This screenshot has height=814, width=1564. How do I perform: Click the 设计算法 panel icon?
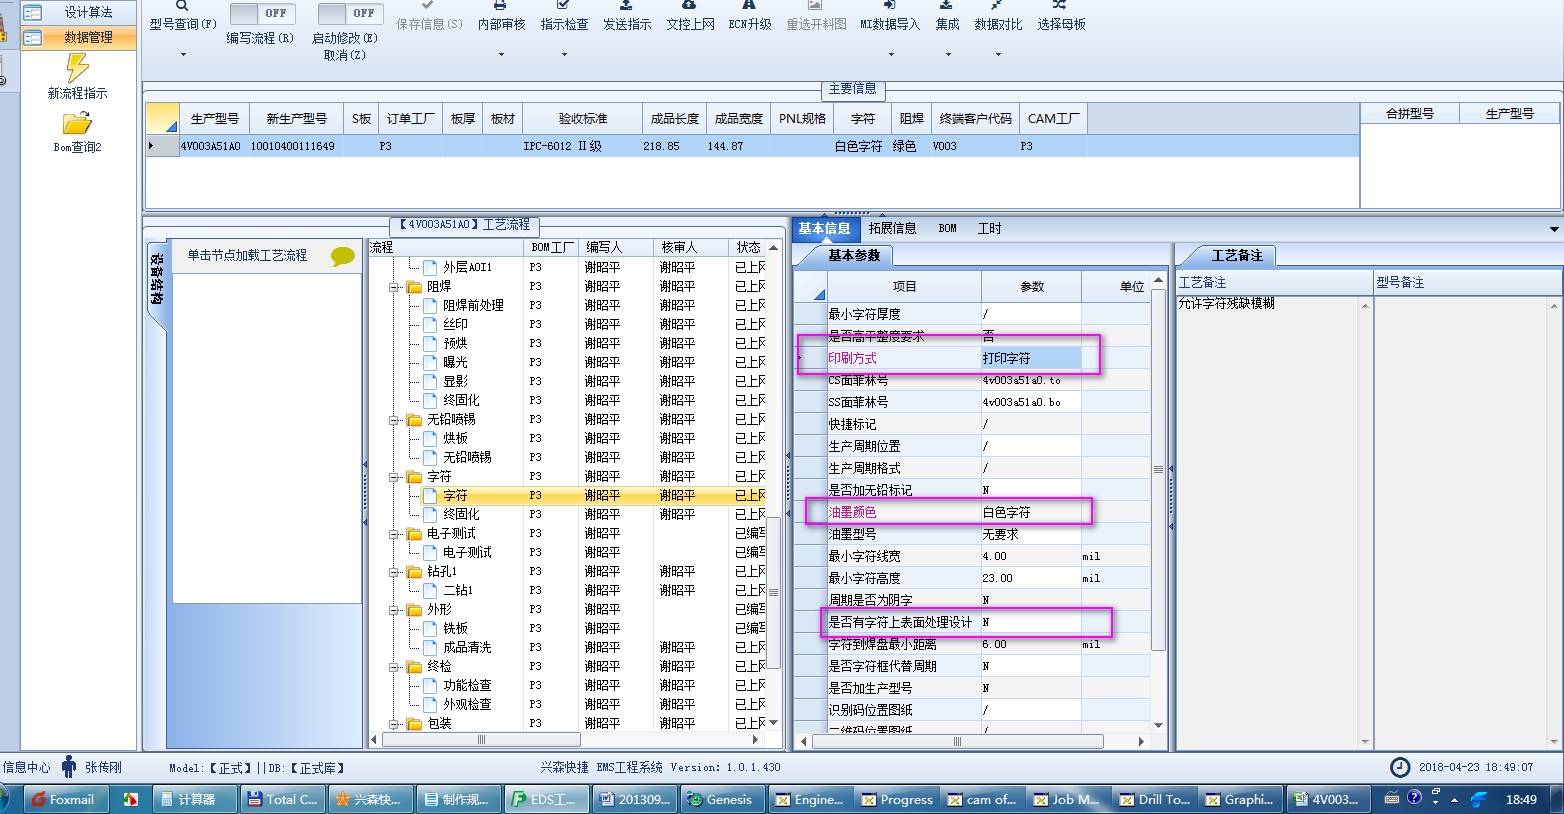[33, 12]
